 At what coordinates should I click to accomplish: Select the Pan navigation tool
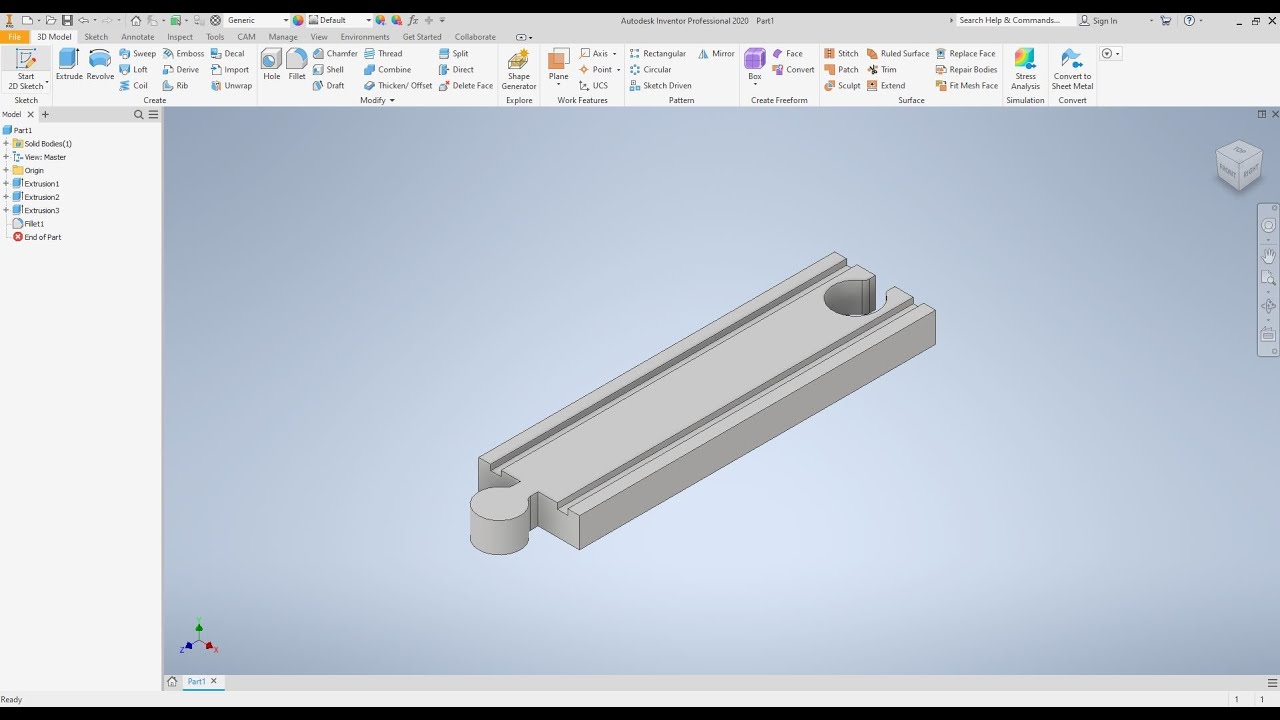[x=1268, y=256]
